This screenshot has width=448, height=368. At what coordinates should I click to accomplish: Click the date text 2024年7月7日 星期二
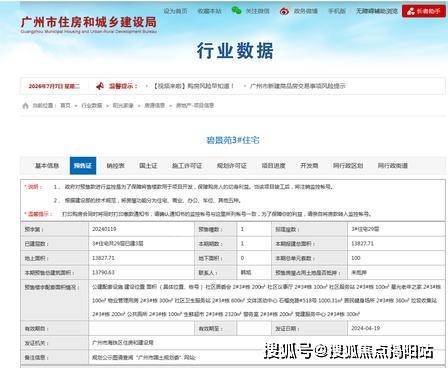(x=54, y=86)
